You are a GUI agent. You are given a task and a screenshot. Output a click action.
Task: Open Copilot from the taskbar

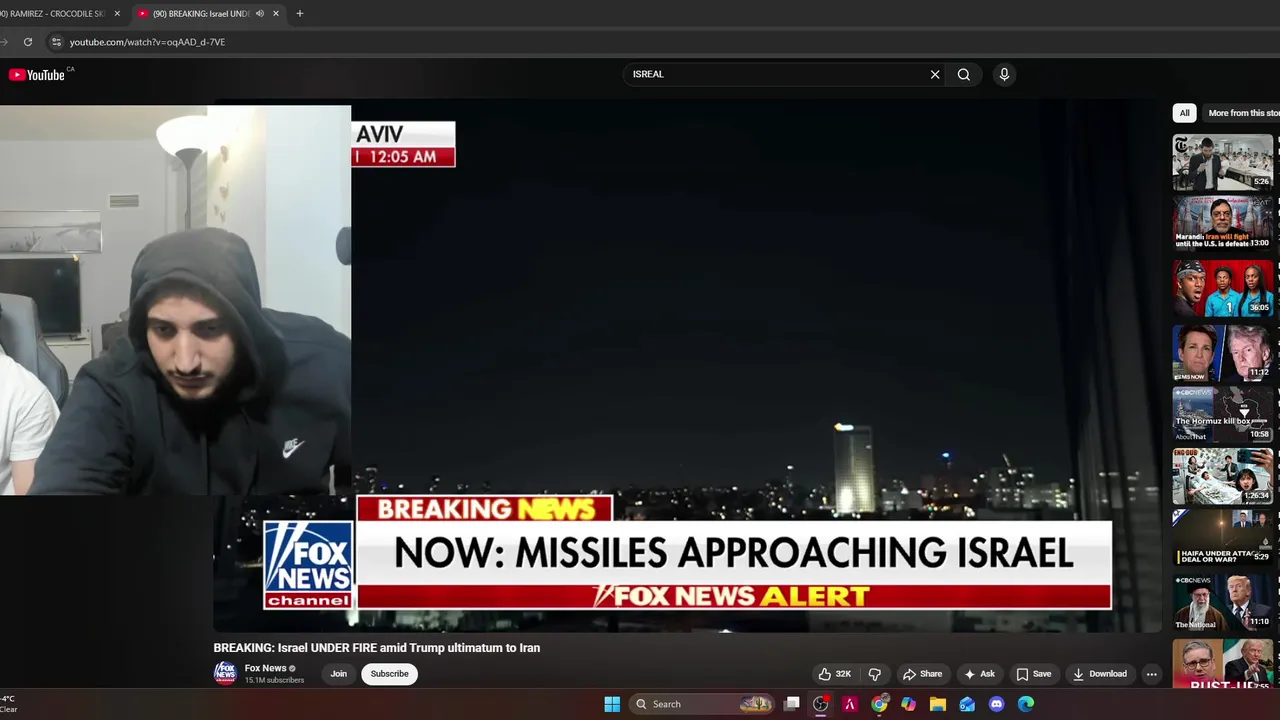point(908,704)
